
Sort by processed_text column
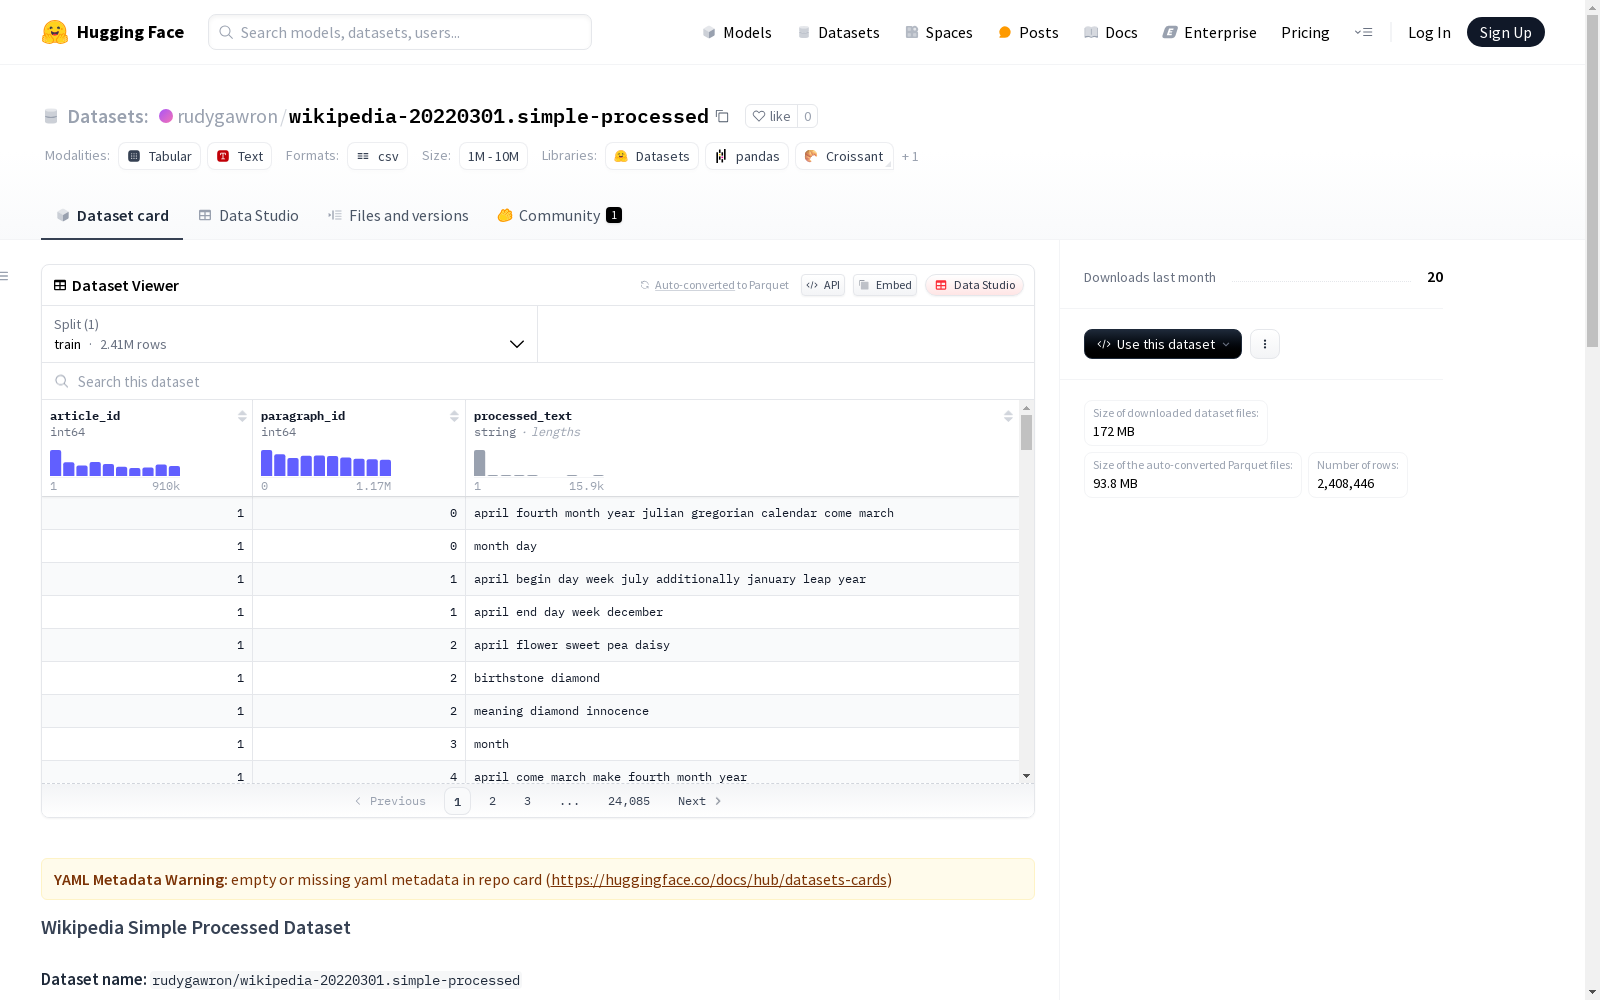point(1008,416)
